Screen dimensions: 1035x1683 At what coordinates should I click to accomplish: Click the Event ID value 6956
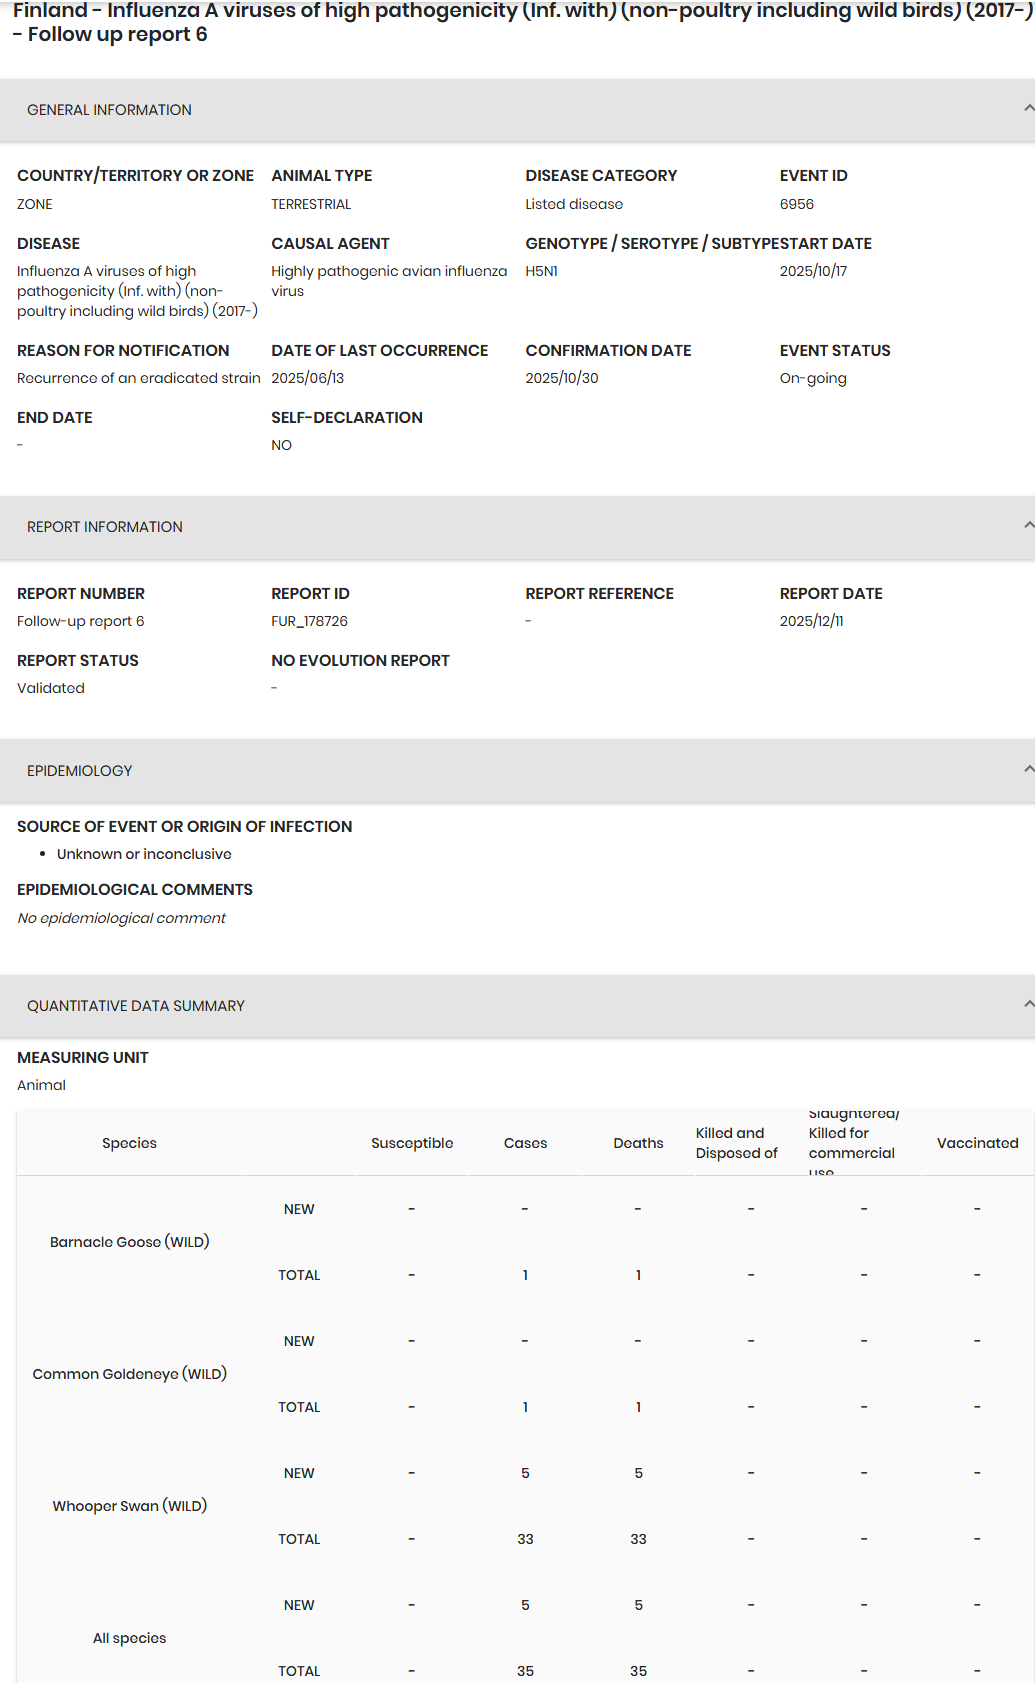click(x=796, y=204)
